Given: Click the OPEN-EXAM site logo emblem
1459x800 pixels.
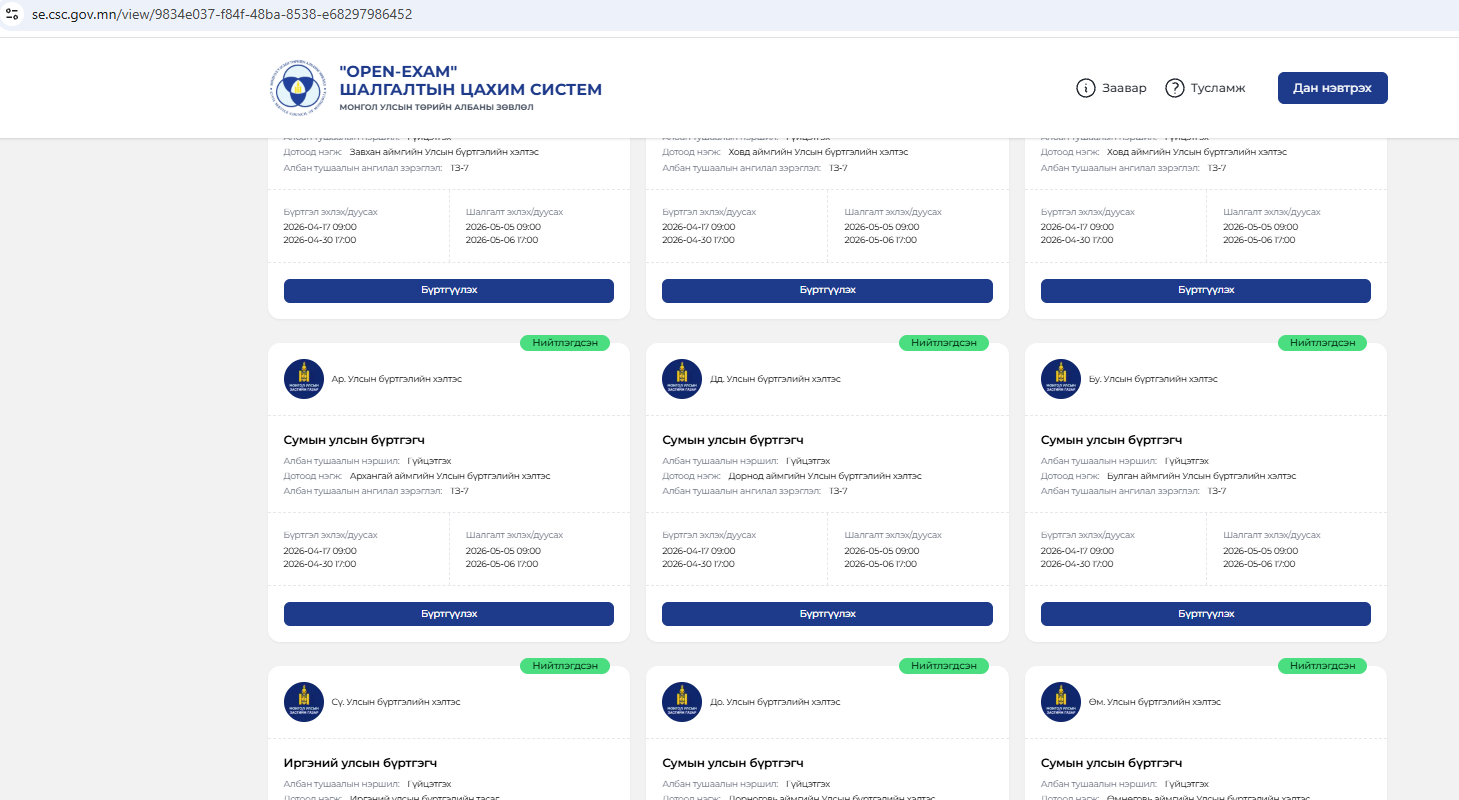Looking at the screenshot, I should coord(297,88).
